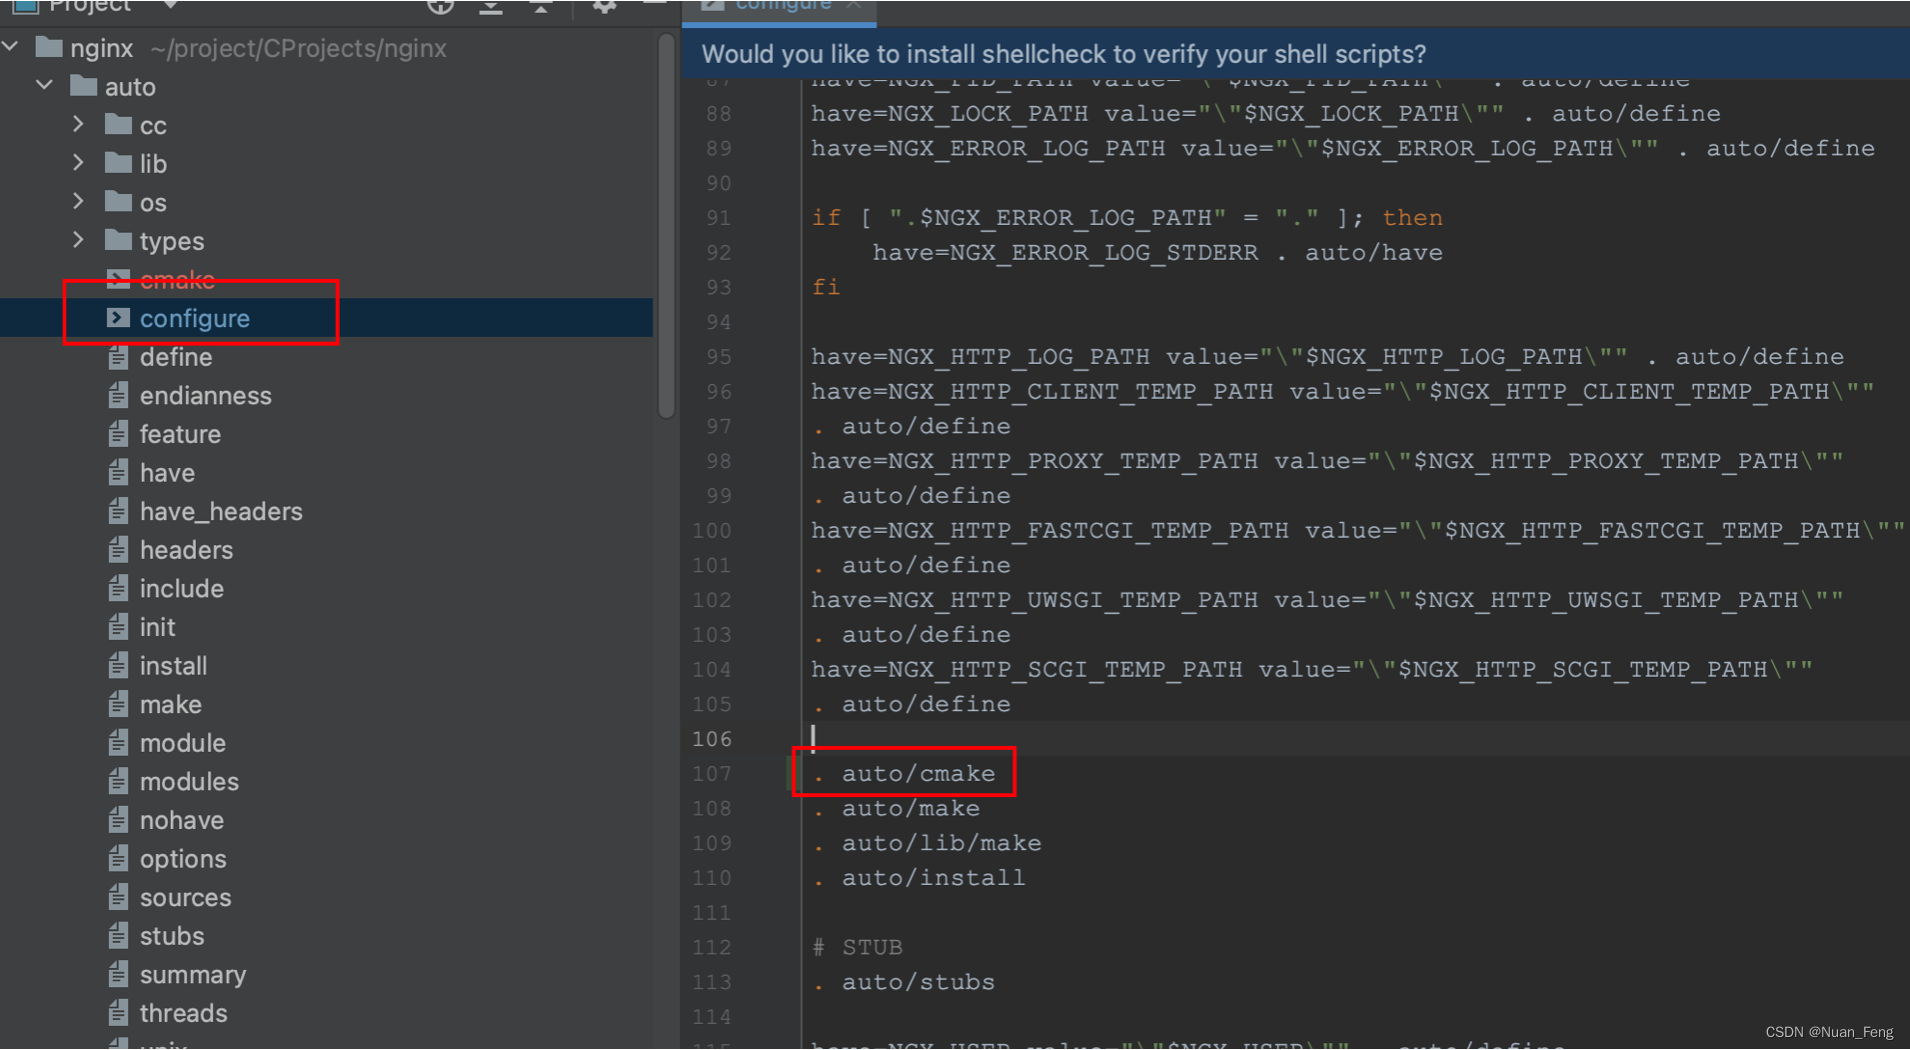This screenshot has height=1050, width=1910.
Task: Click the endianness file icon
Action: (118, 395)
